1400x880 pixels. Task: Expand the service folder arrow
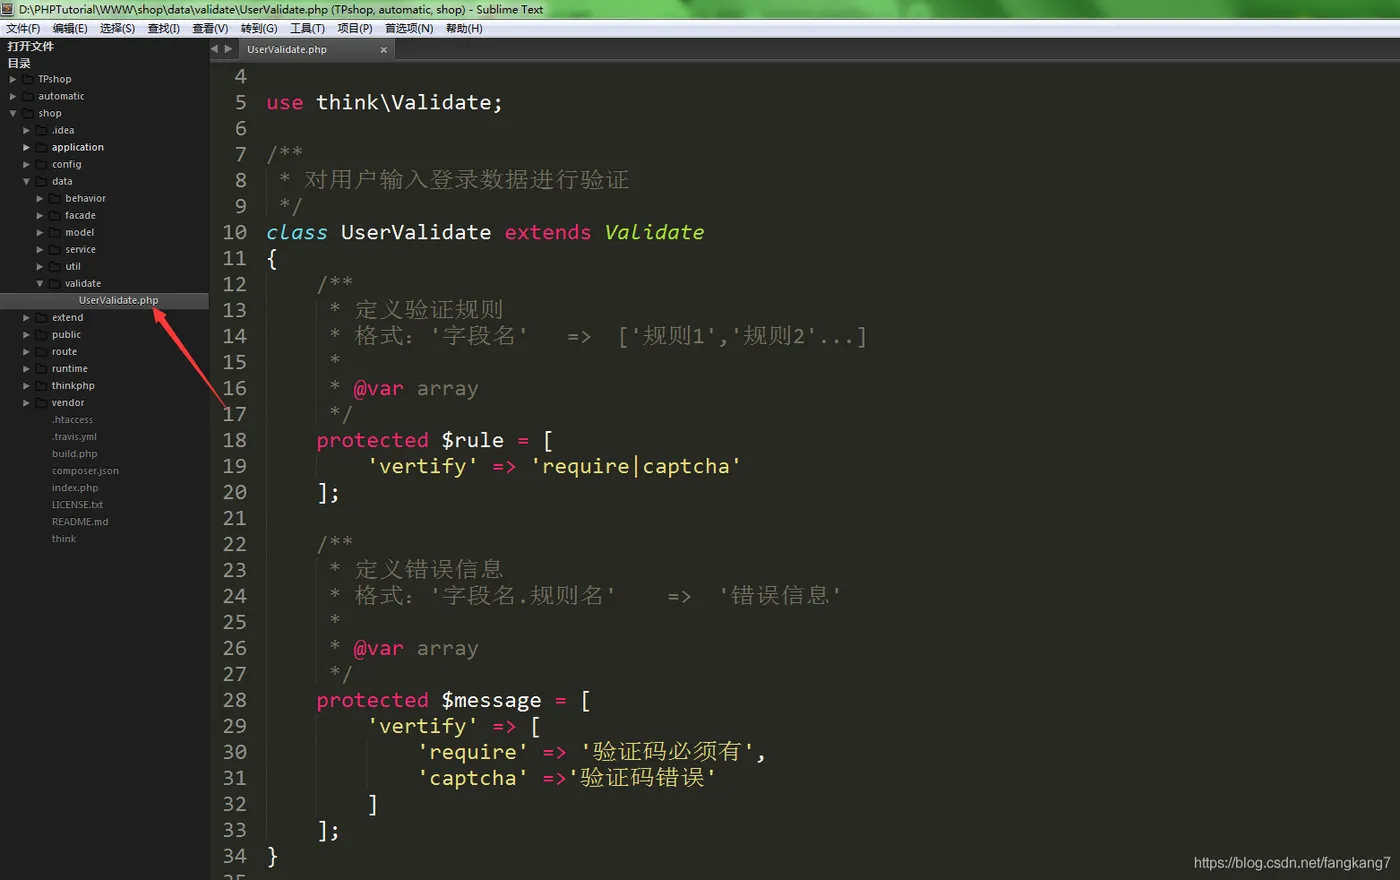[40, 249]
